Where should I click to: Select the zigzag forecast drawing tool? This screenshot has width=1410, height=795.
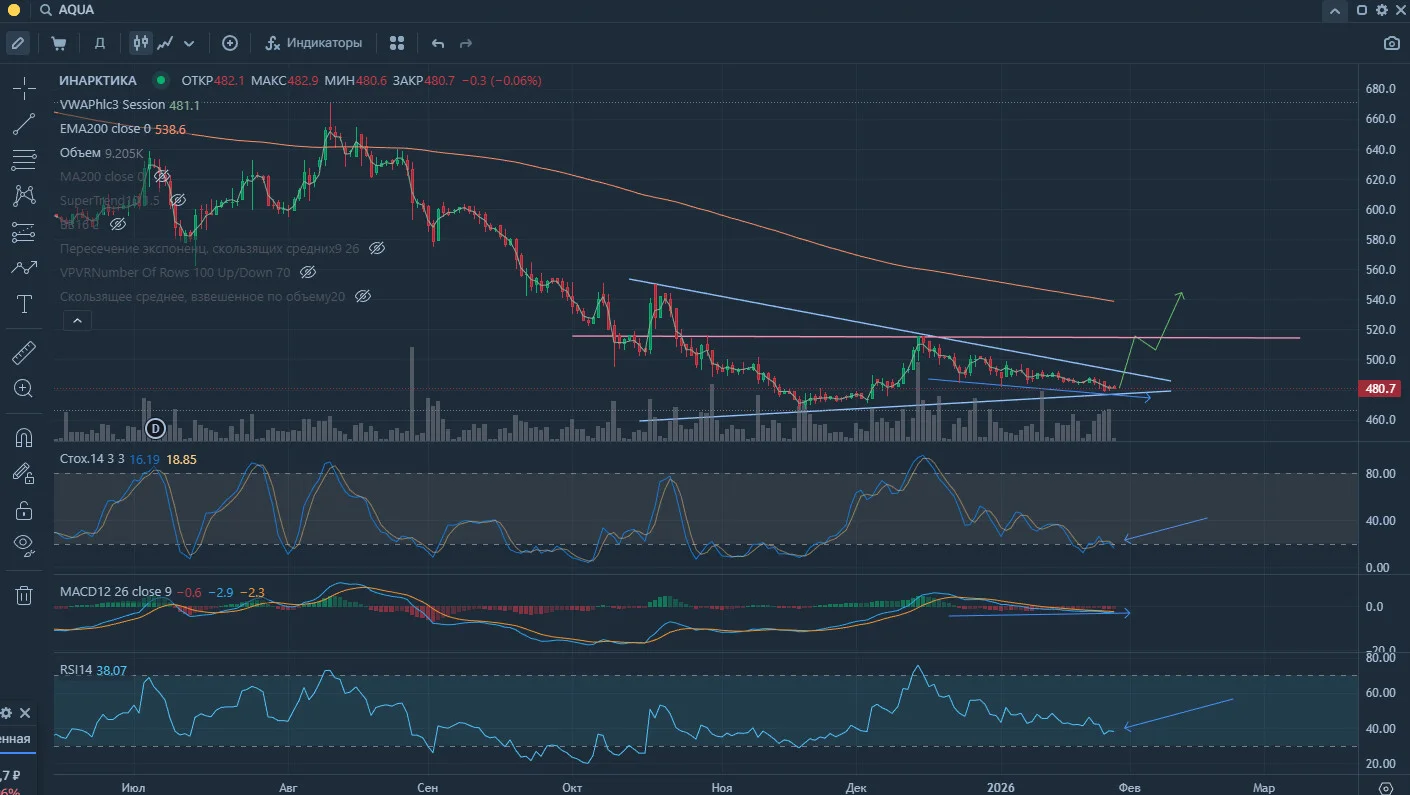24,268
